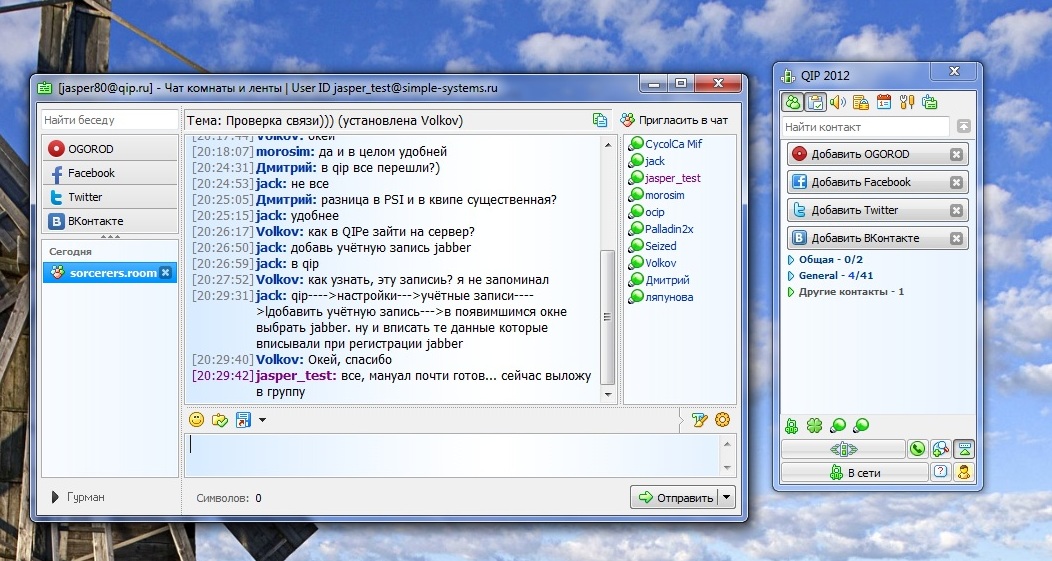Image resolution: width=1052 pixels, height=561 pixels.
Task: Dismiss the Добавить Twitter suggestion
Action: tap(957, 211)
